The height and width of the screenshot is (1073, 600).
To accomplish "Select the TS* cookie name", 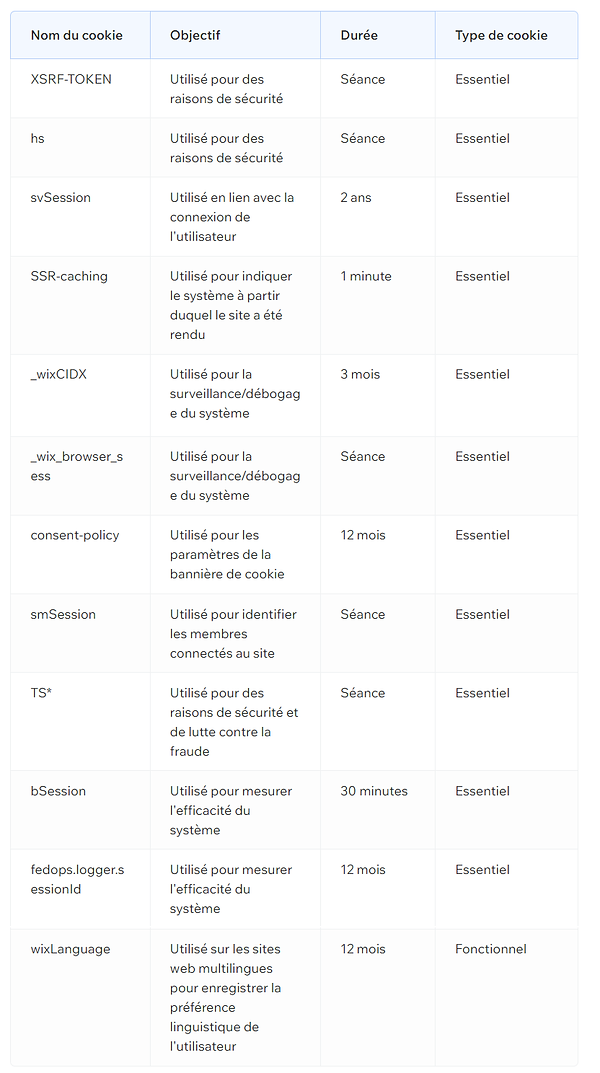I will click(x=42, y=693).
